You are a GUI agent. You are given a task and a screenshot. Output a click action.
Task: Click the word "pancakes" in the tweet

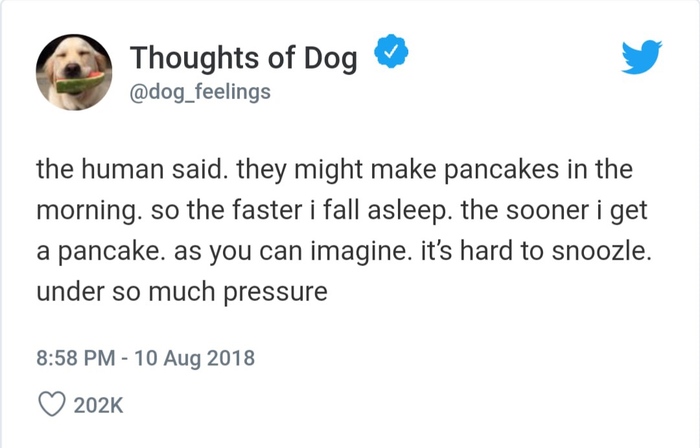501,170
